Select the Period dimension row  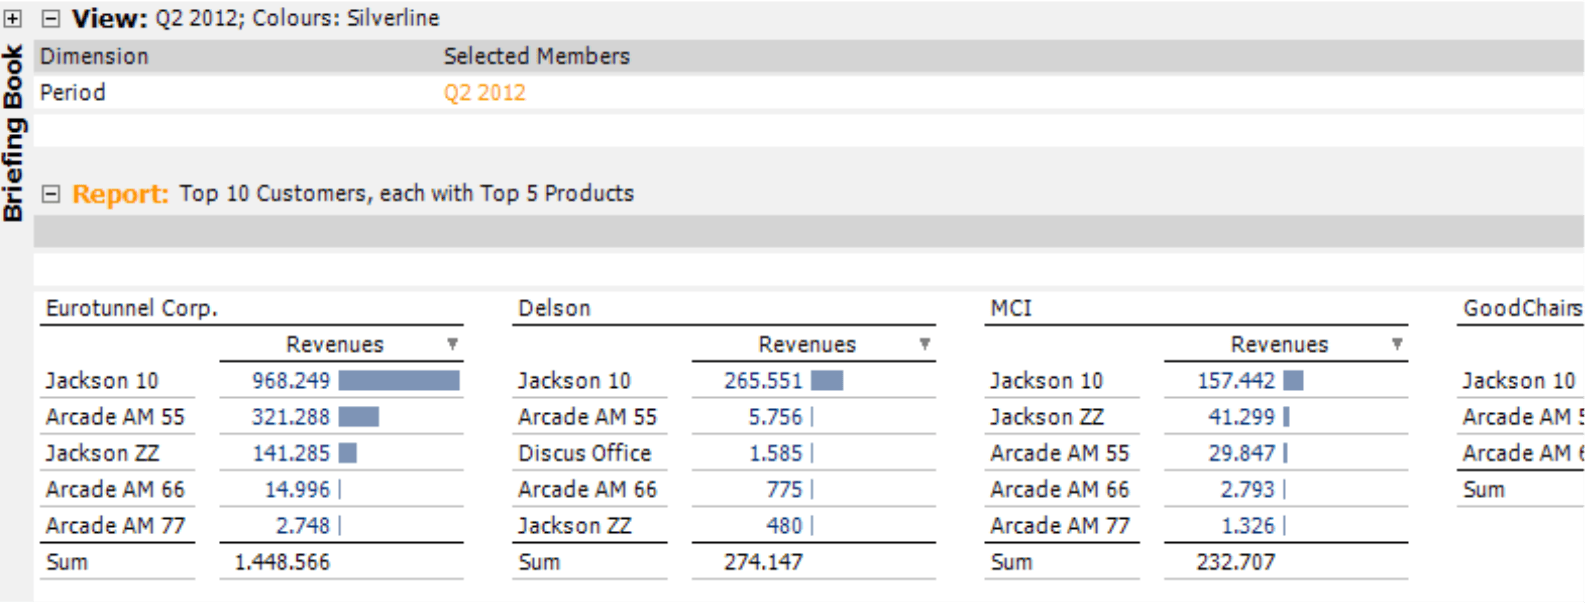click(73, 93)
